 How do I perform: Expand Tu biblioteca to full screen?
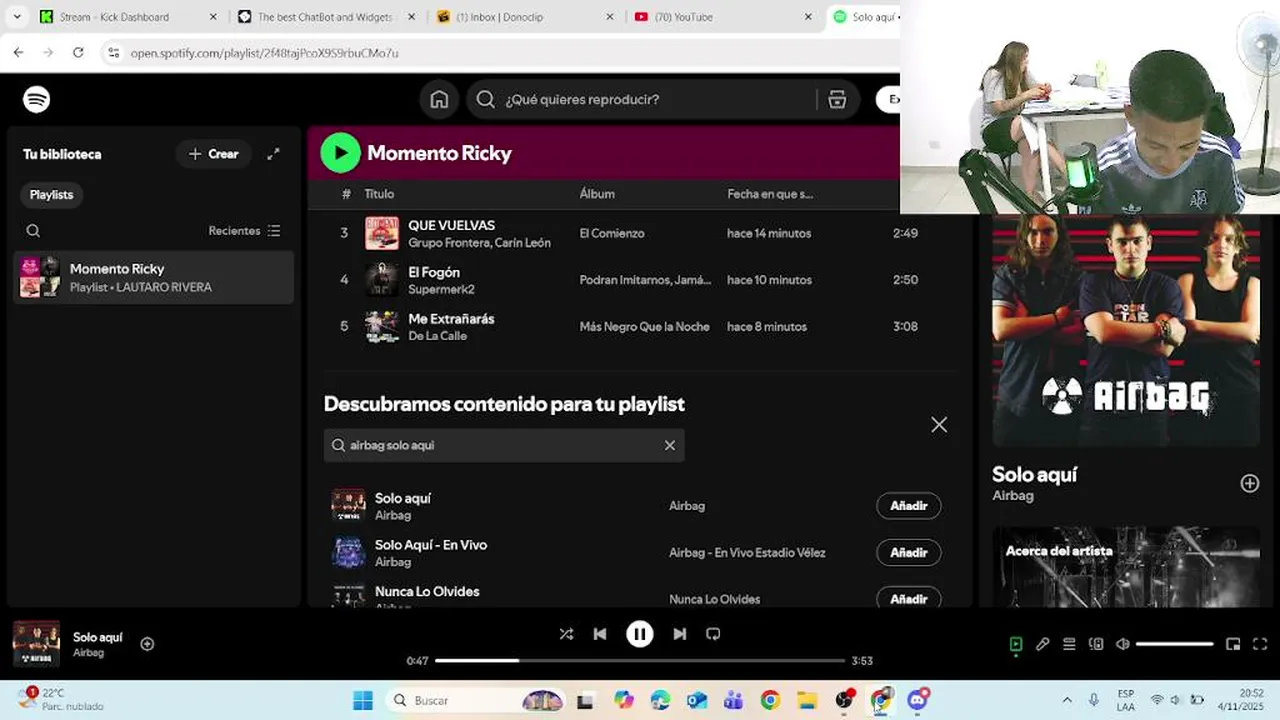[273, 154]
